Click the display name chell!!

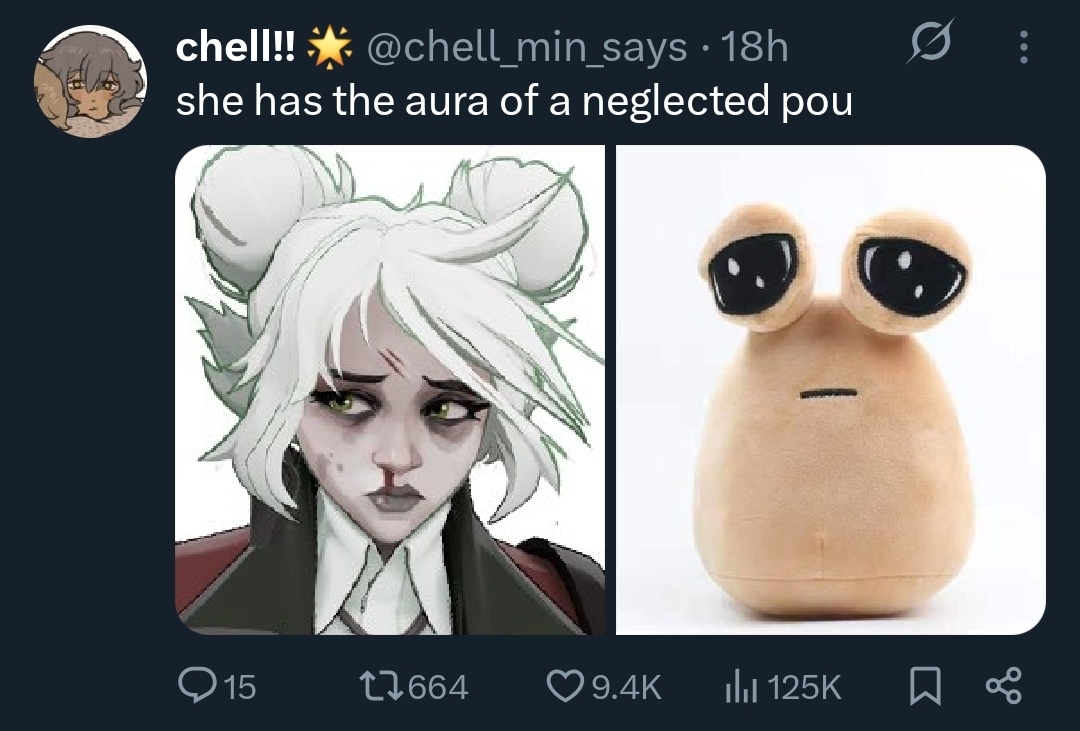[236, 47]
